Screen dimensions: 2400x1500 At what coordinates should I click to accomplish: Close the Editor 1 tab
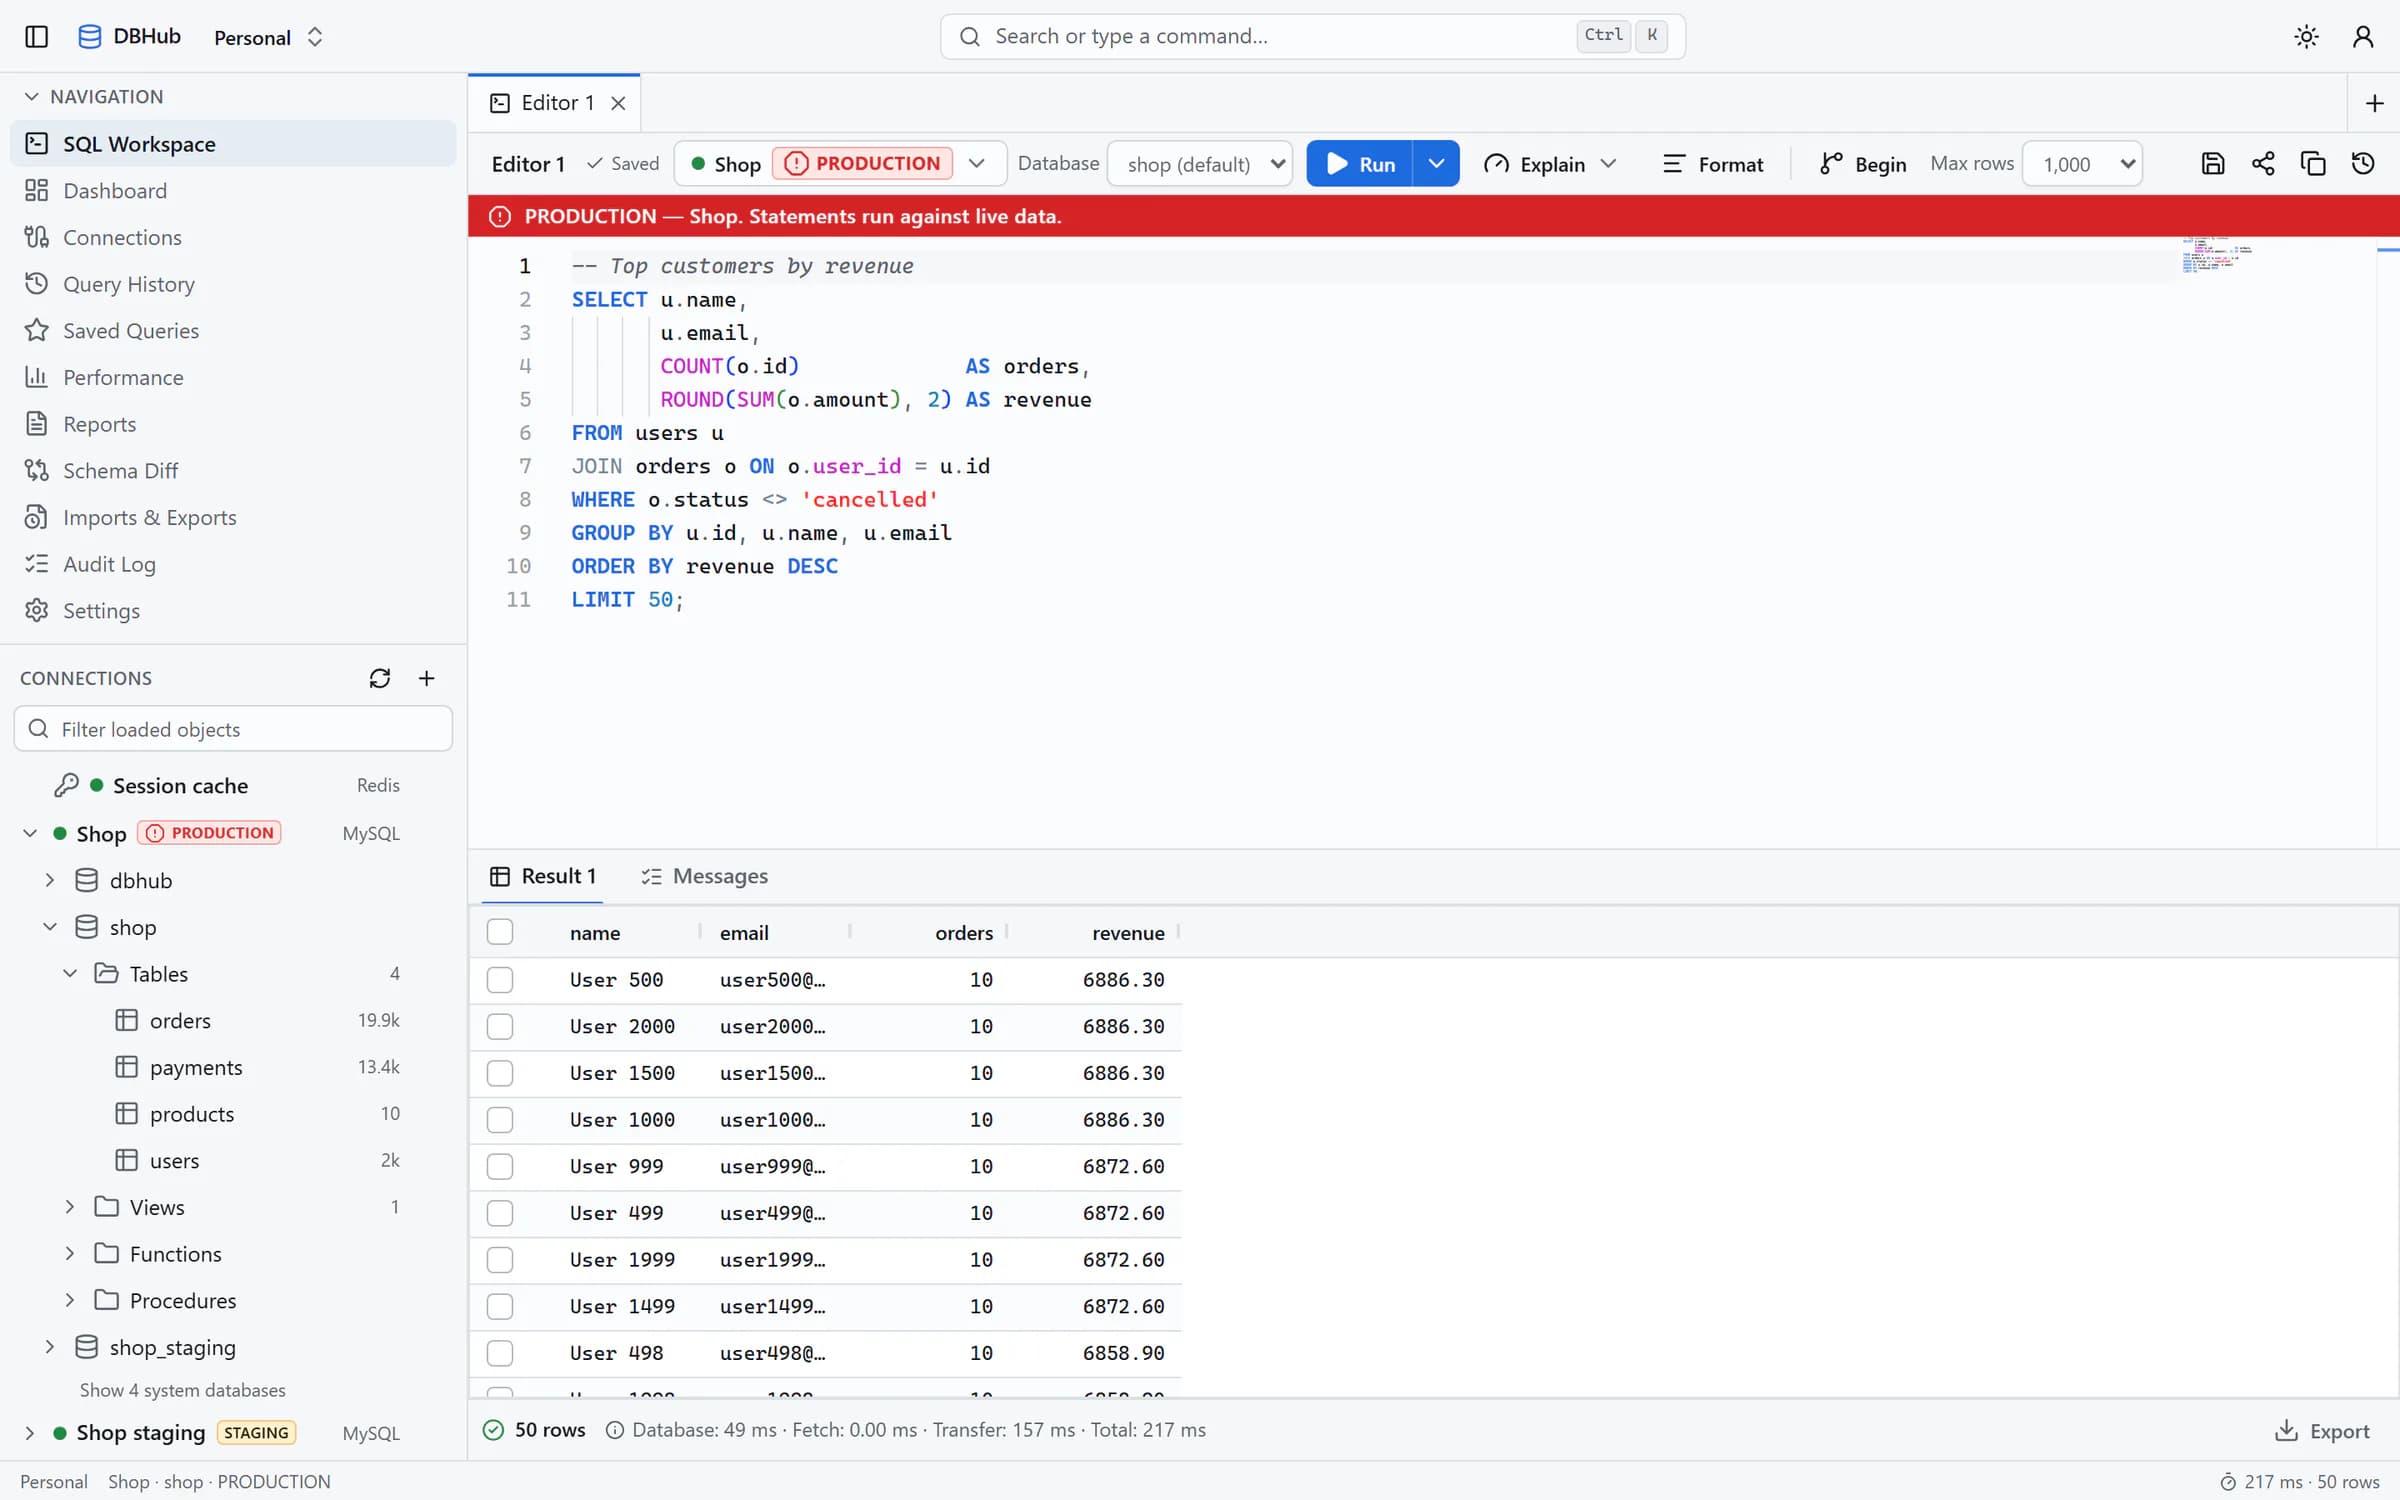(x=618, y=103)
